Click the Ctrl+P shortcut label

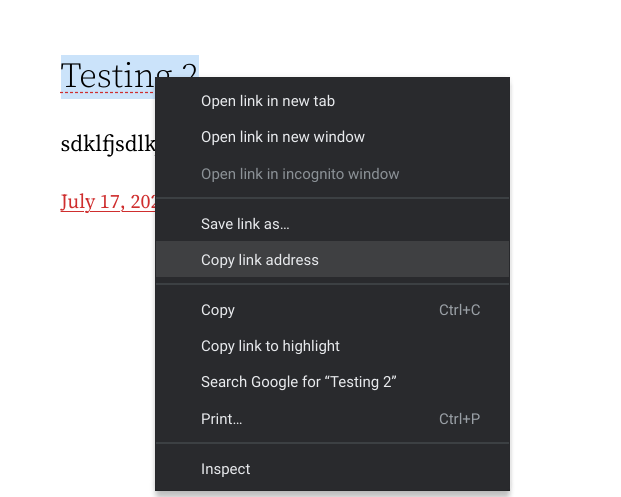[459, 419]
